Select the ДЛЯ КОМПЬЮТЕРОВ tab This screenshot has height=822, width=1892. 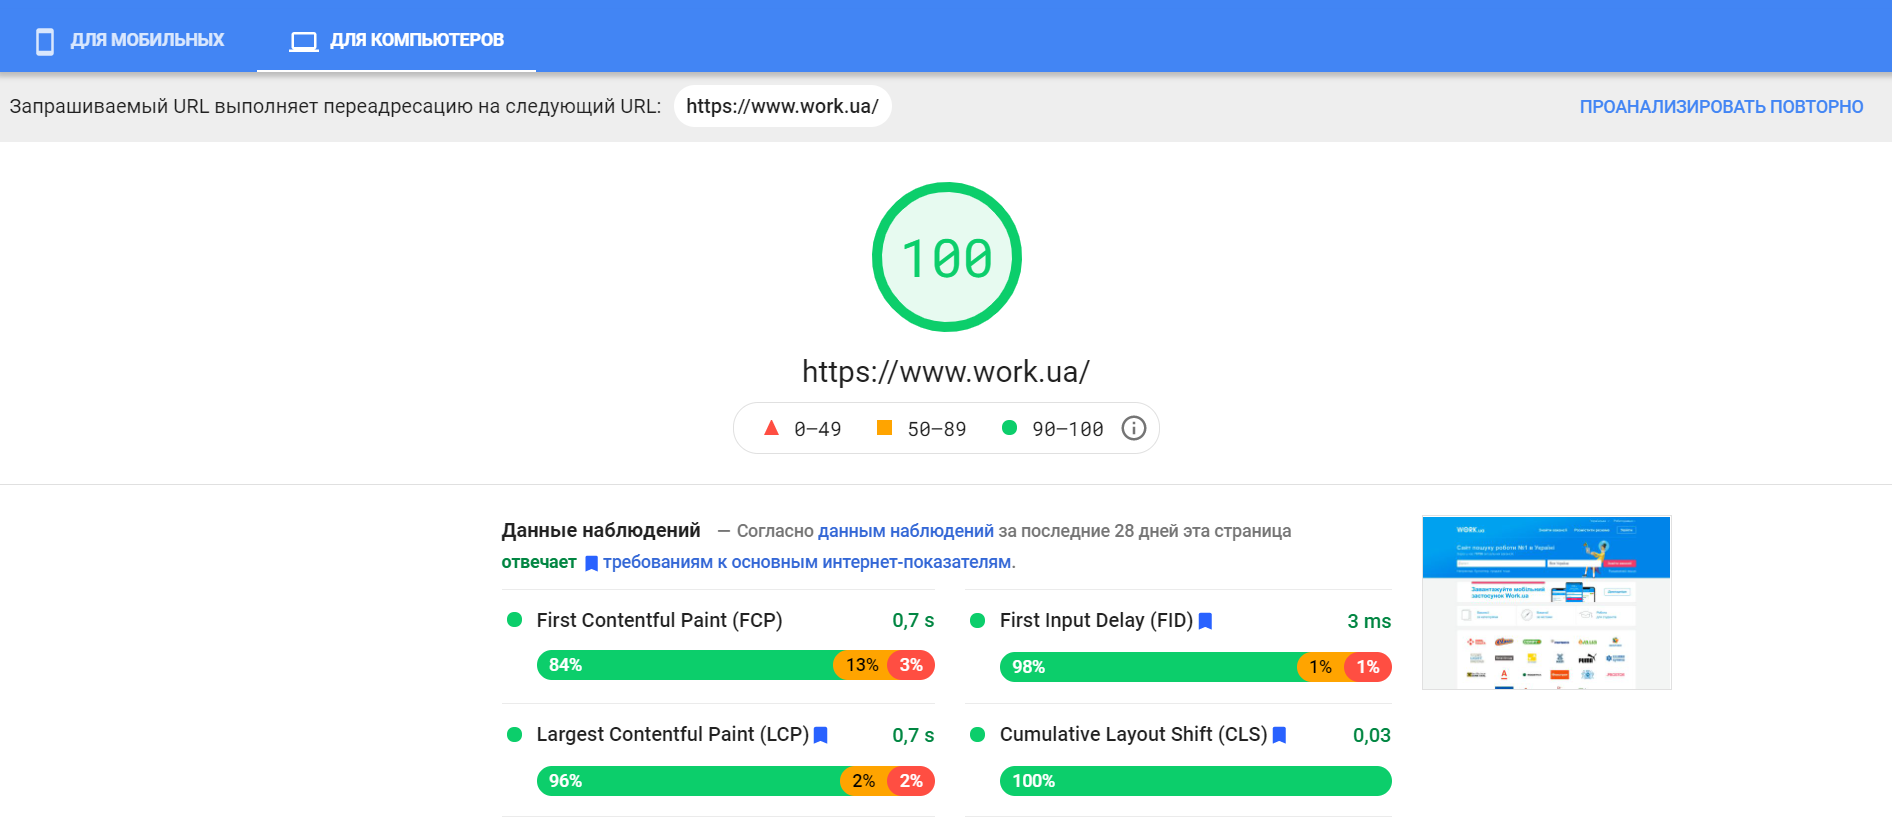tap(396, 40)
